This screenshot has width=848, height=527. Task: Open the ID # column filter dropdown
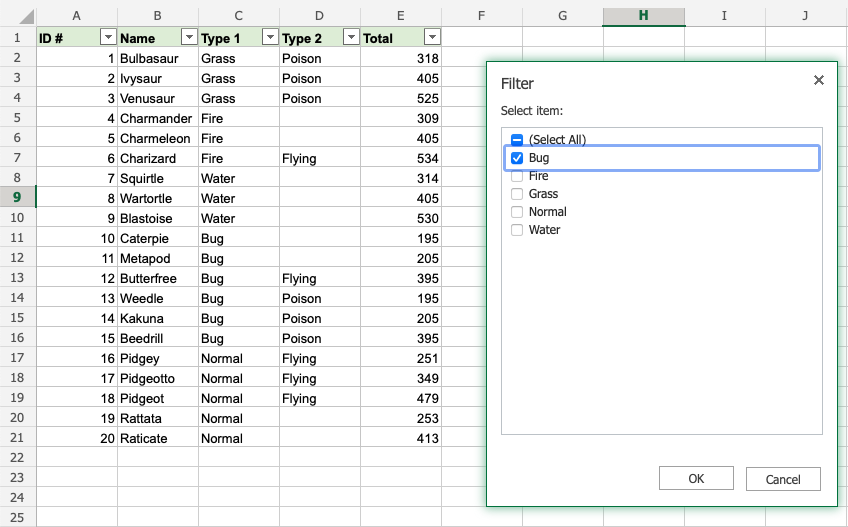click(108, 37)
